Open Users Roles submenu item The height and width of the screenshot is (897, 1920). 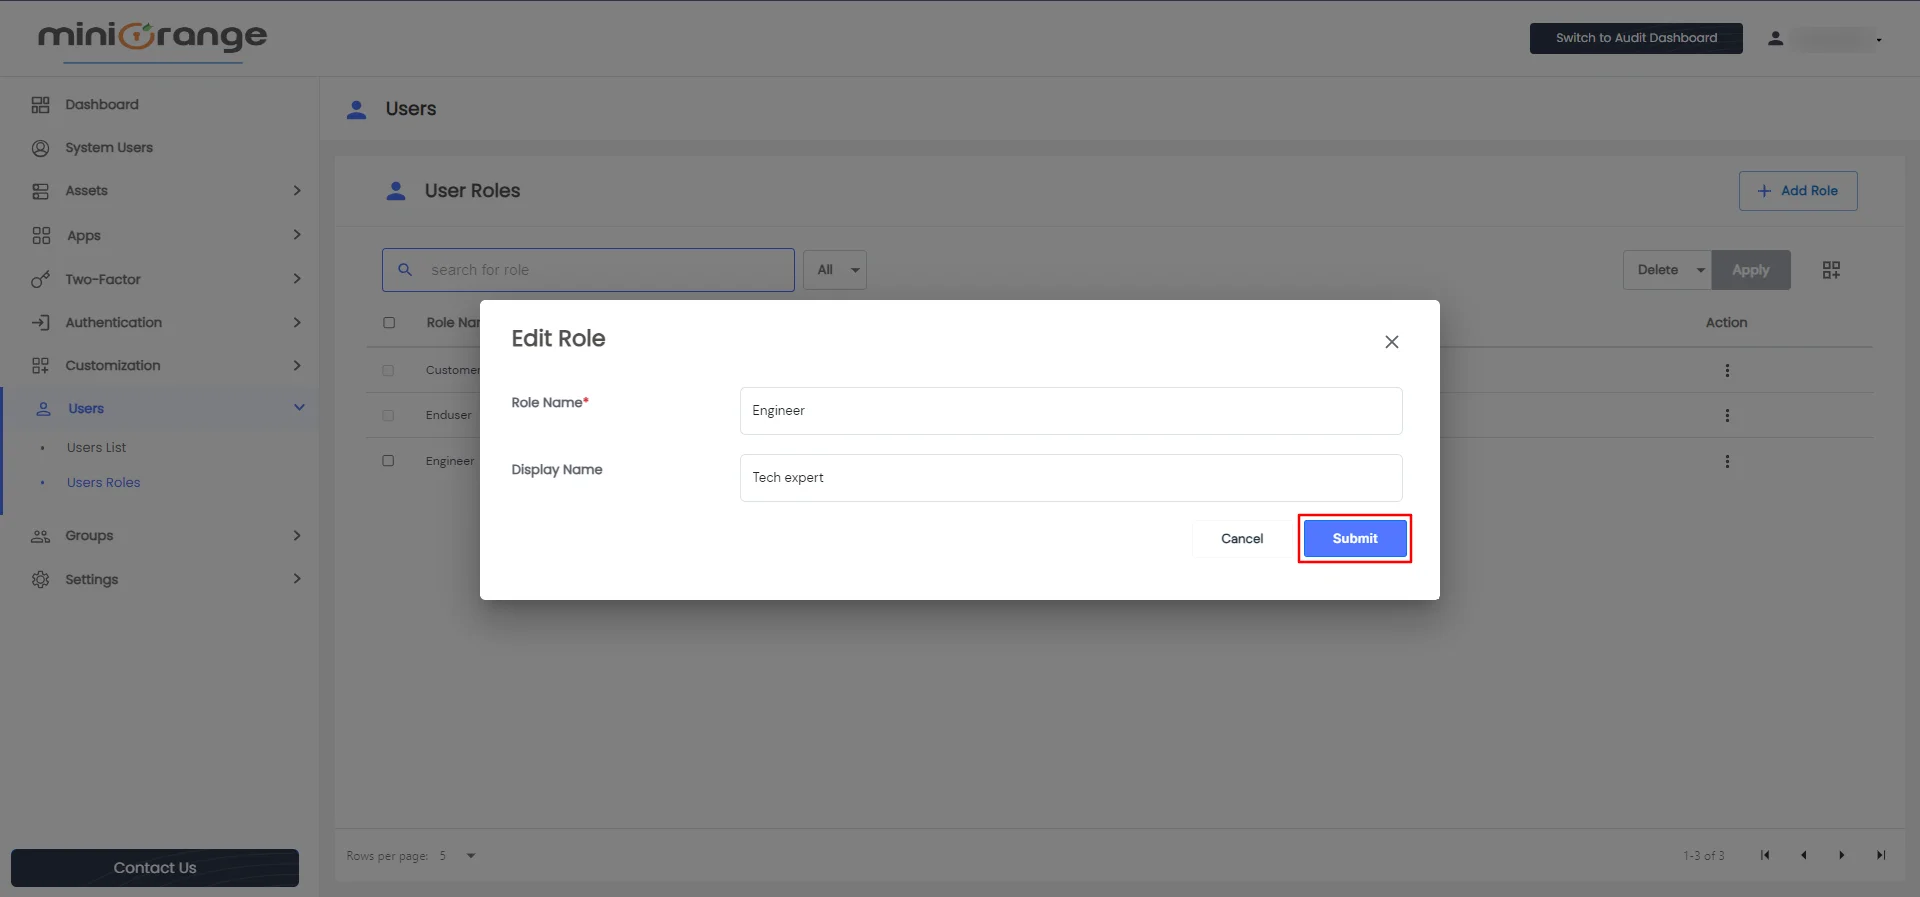(x=104, y=483)
